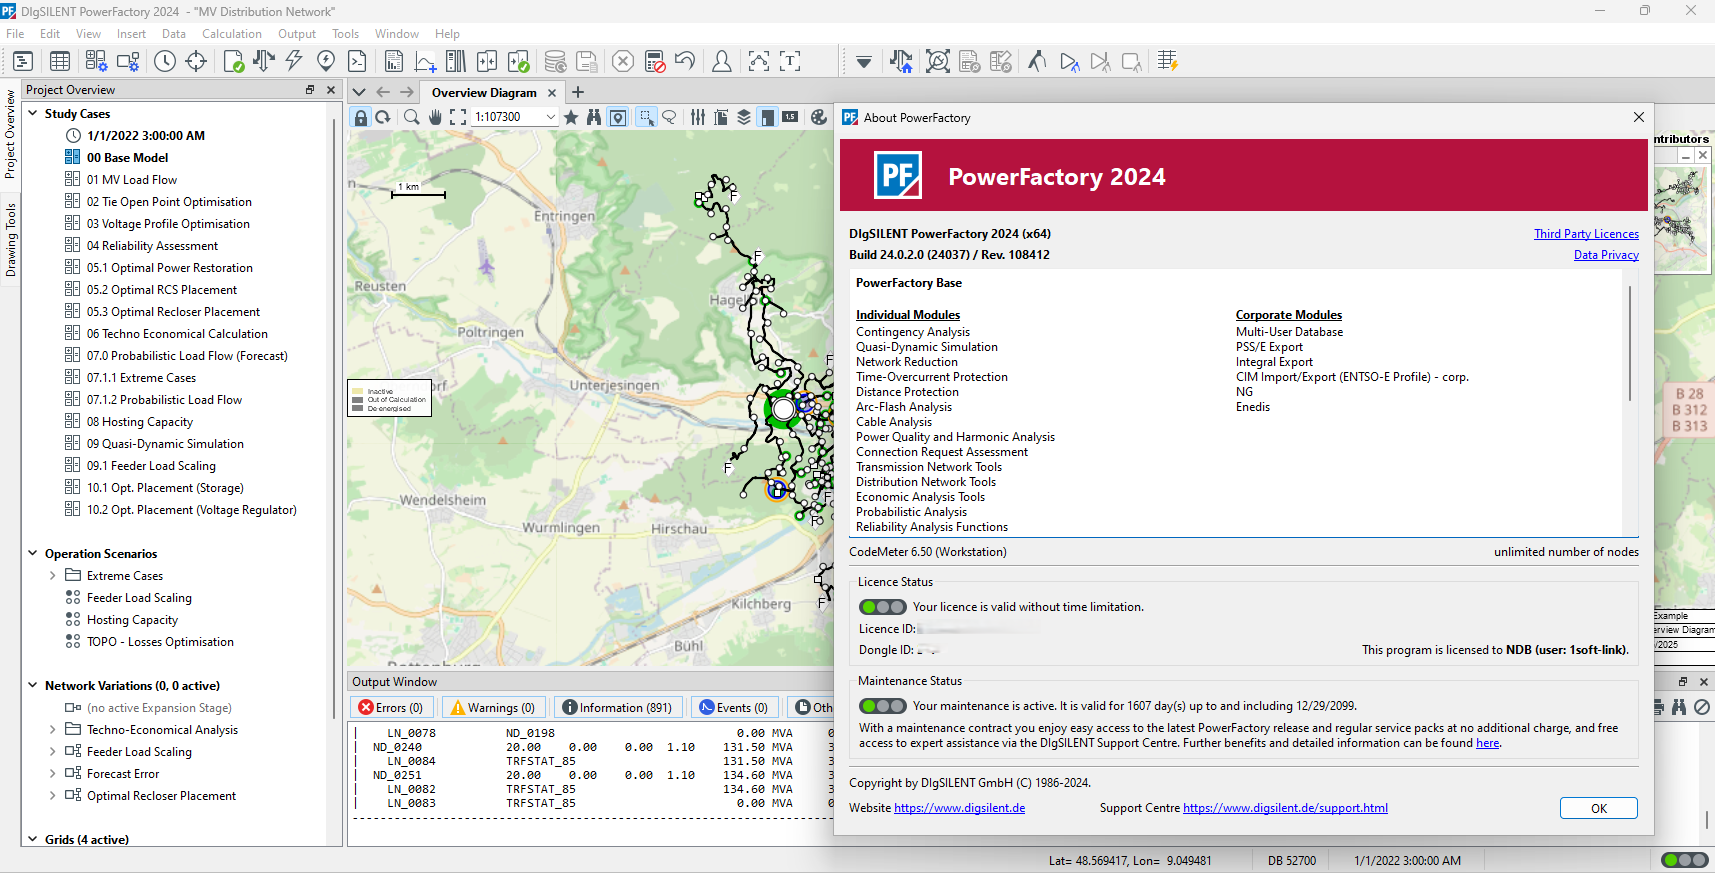Open the Tools menu

tap(345, 34)
